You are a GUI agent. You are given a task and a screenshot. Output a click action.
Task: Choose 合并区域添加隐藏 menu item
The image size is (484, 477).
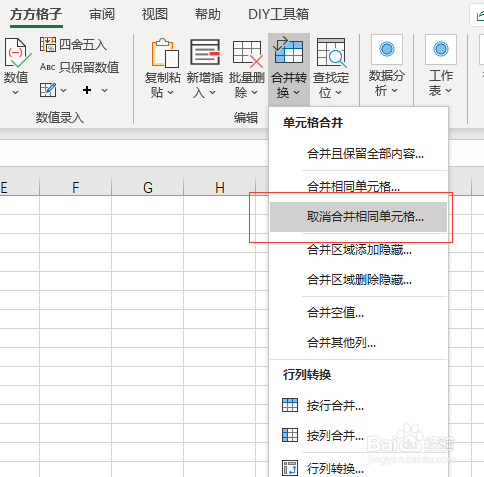(358, 249)
